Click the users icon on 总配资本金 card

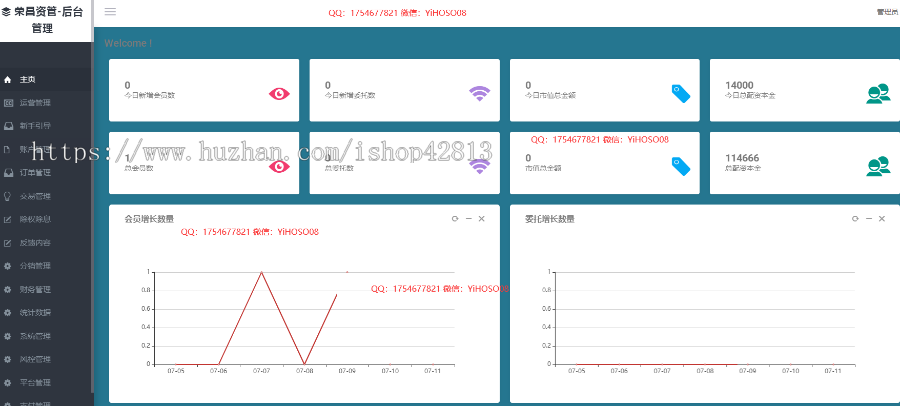878,166
